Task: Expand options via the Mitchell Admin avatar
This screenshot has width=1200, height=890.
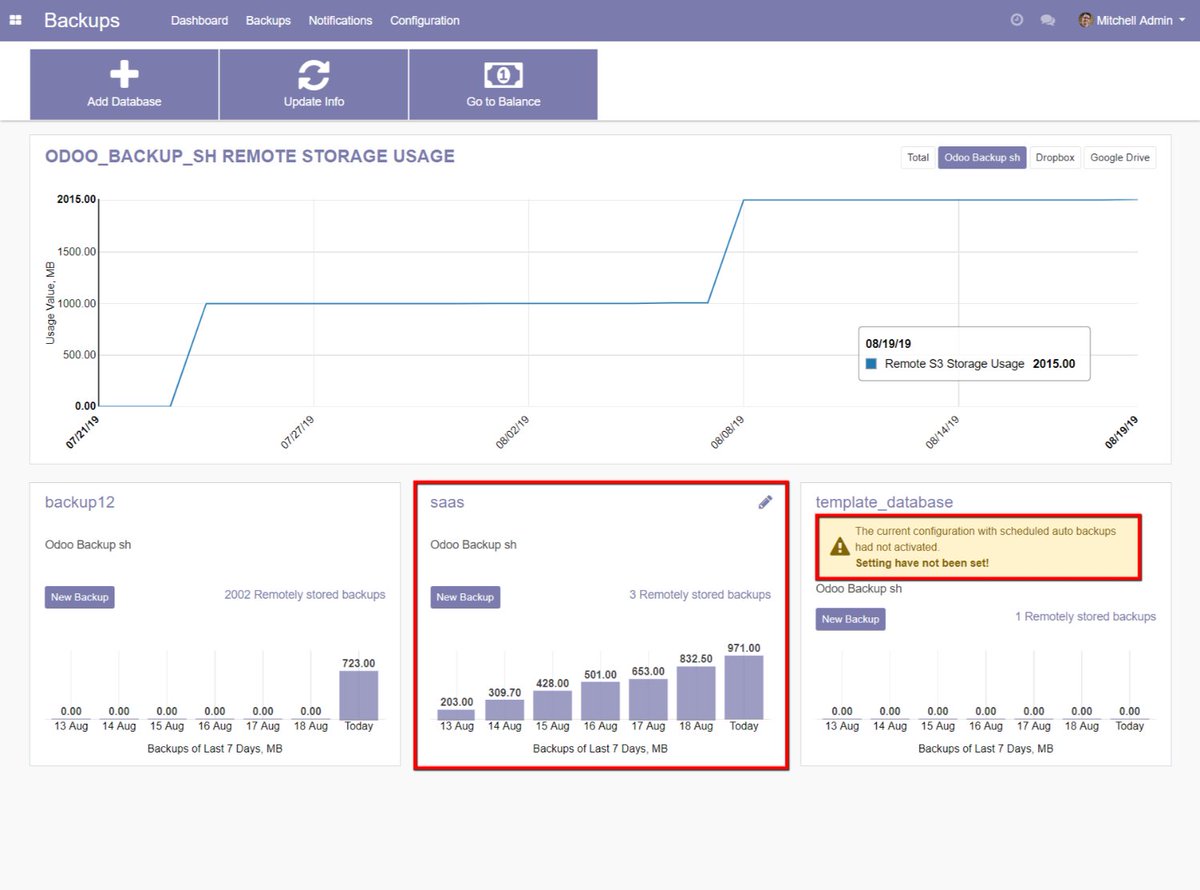Action: pyautogui.click(x=1085, y=19)
